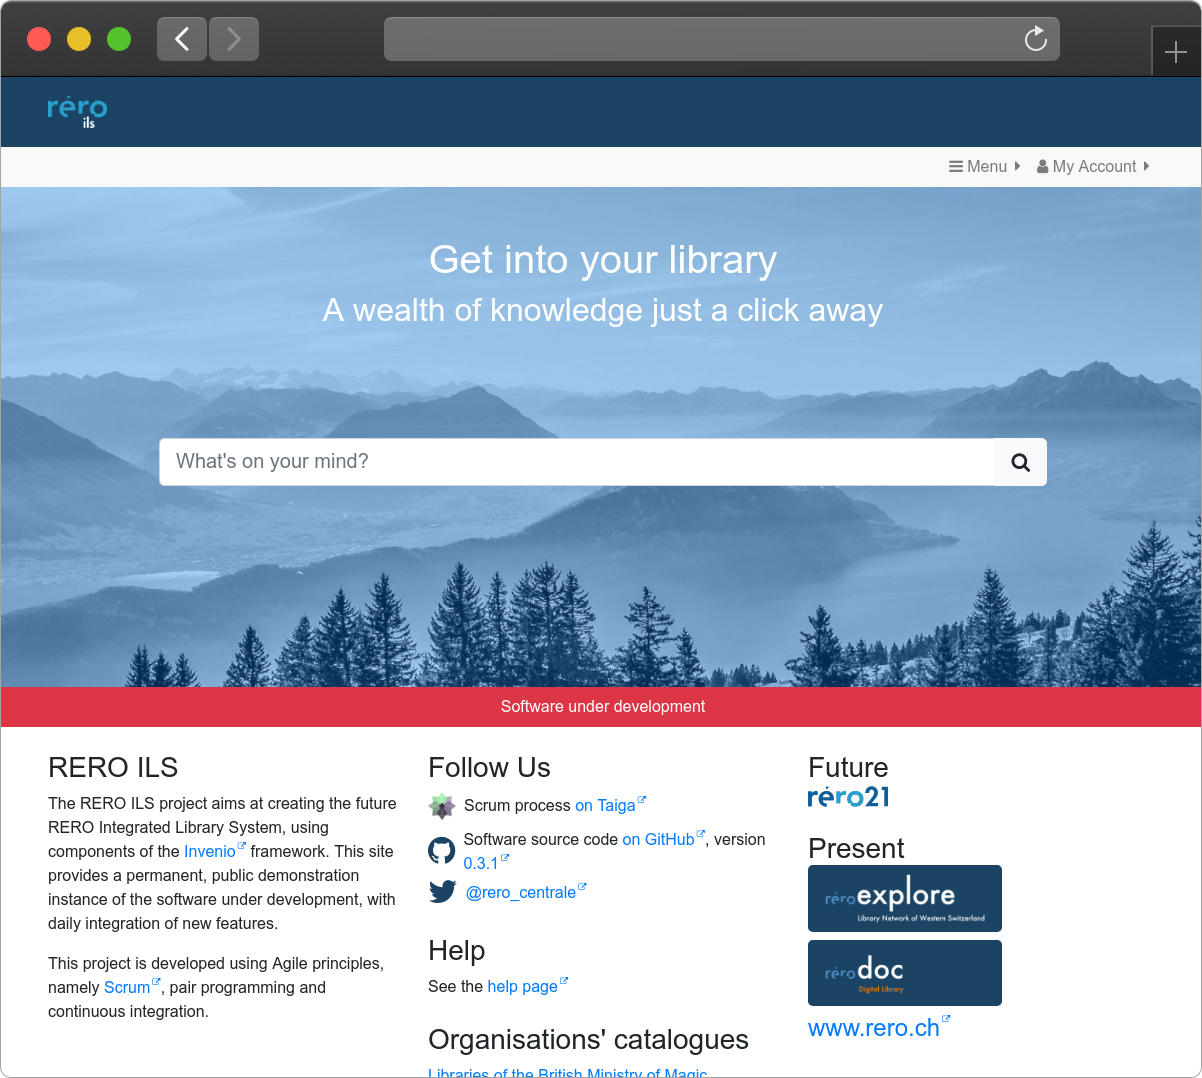Click the browser address bar

tap(700, 39)
